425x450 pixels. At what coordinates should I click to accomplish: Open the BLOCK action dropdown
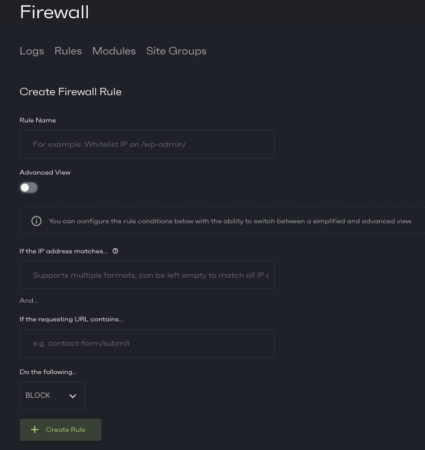52,395
